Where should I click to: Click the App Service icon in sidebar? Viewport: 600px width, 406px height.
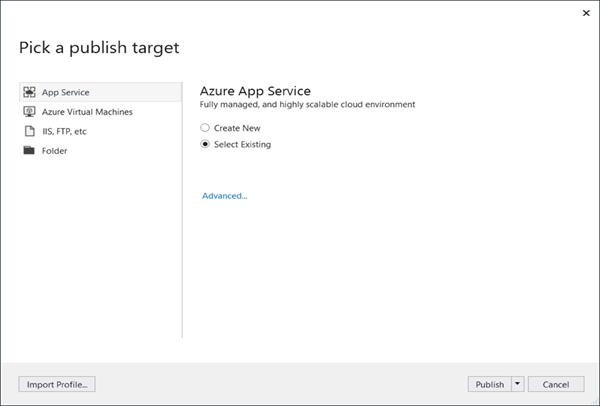tap(29, 92)
